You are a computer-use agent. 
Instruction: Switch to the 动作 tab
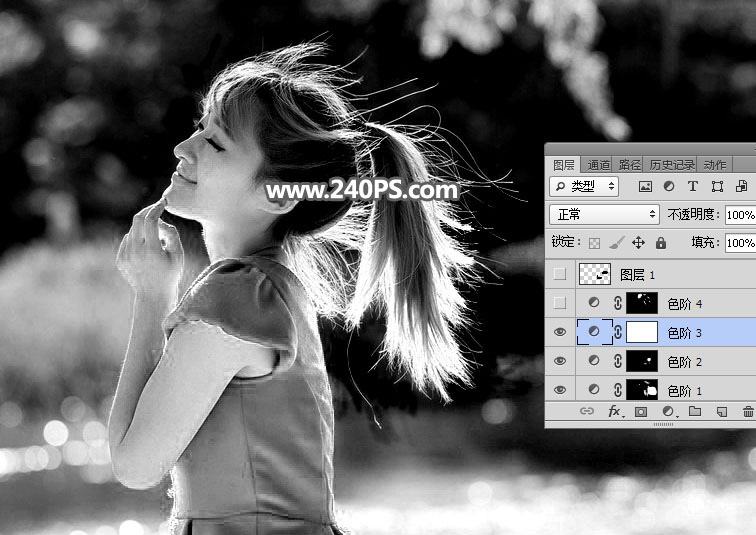[x=715, y=165]
